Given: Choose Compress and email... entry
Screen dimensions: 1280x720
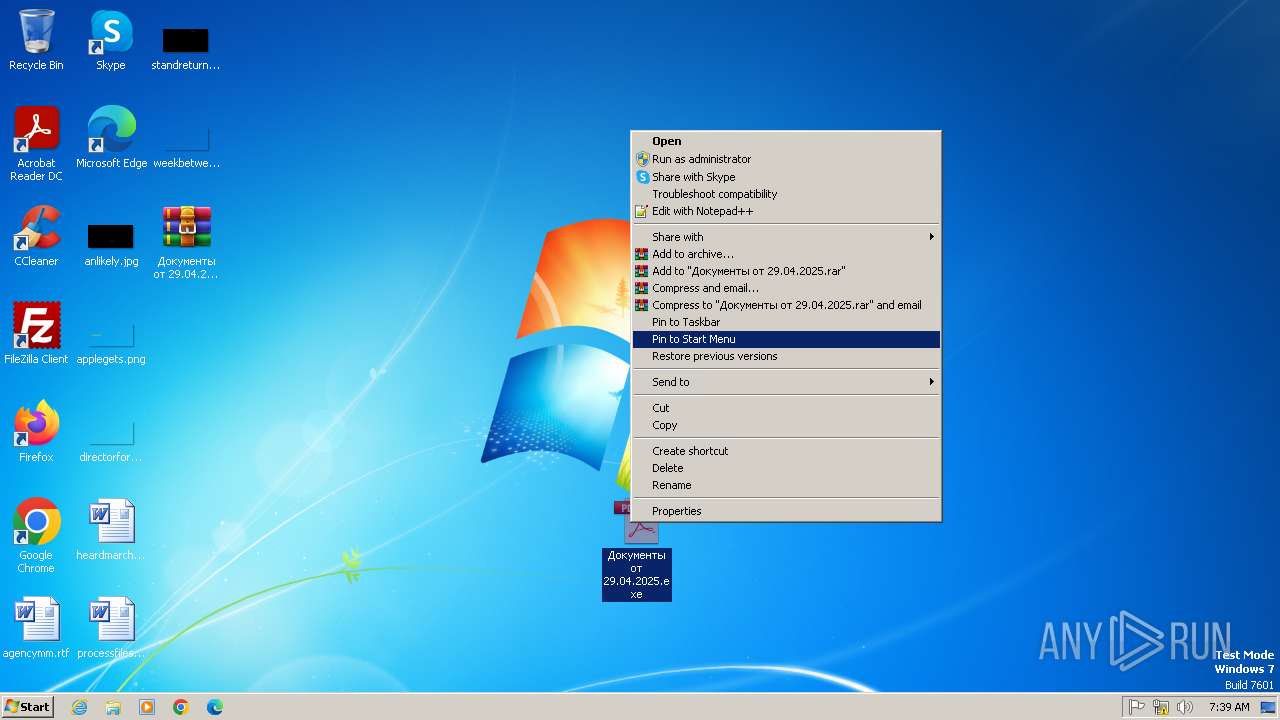Looking at the screenshot, I should [786, 288].
